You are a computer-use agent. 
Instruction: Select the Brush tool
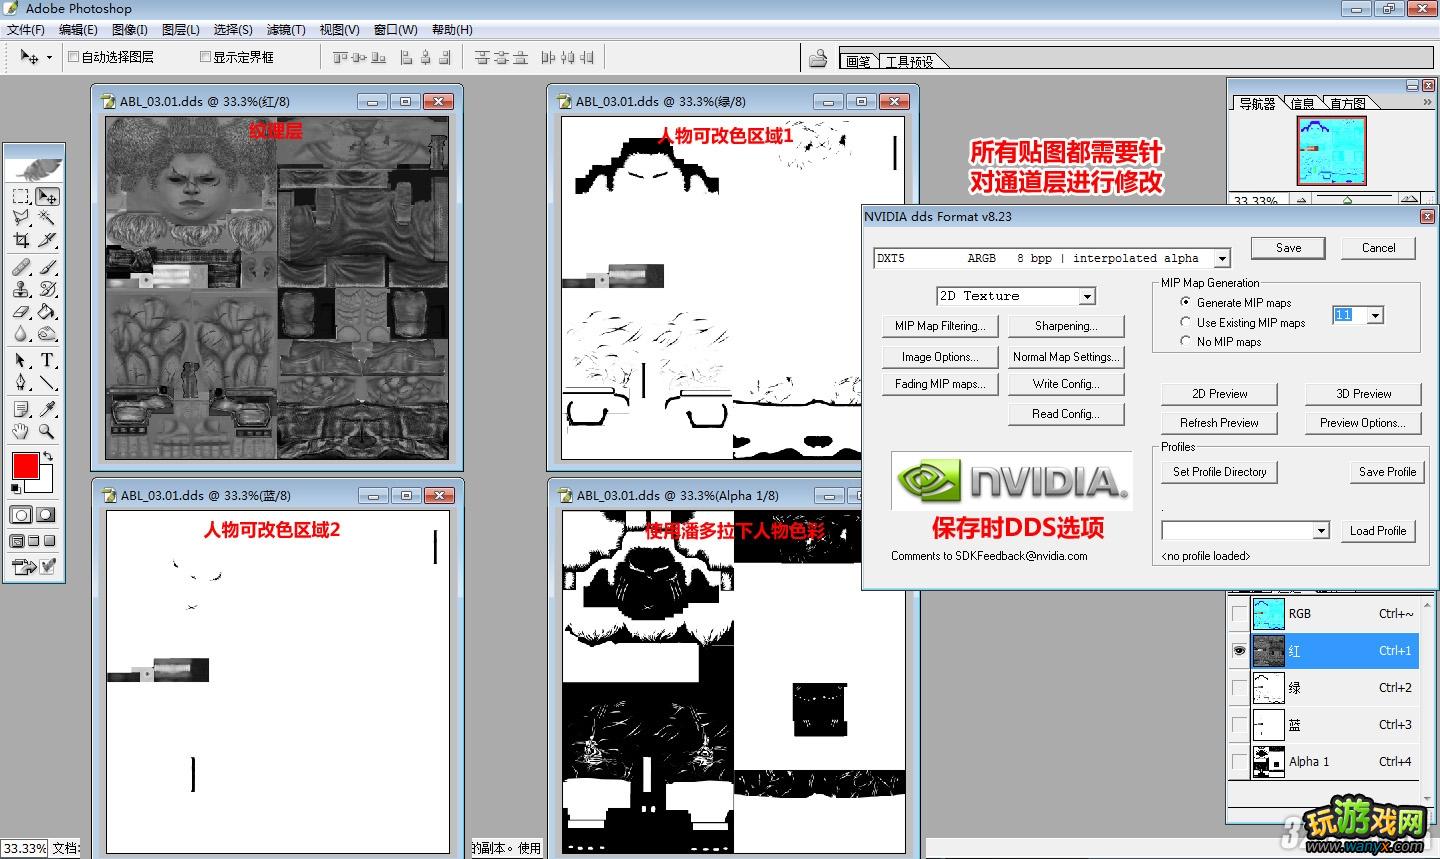click(47, 267)
